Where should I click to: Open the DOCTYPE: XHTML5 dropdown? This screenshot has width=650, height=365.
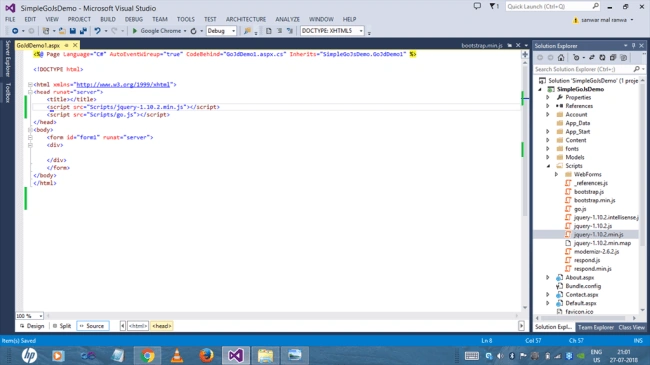pos(332,31)
